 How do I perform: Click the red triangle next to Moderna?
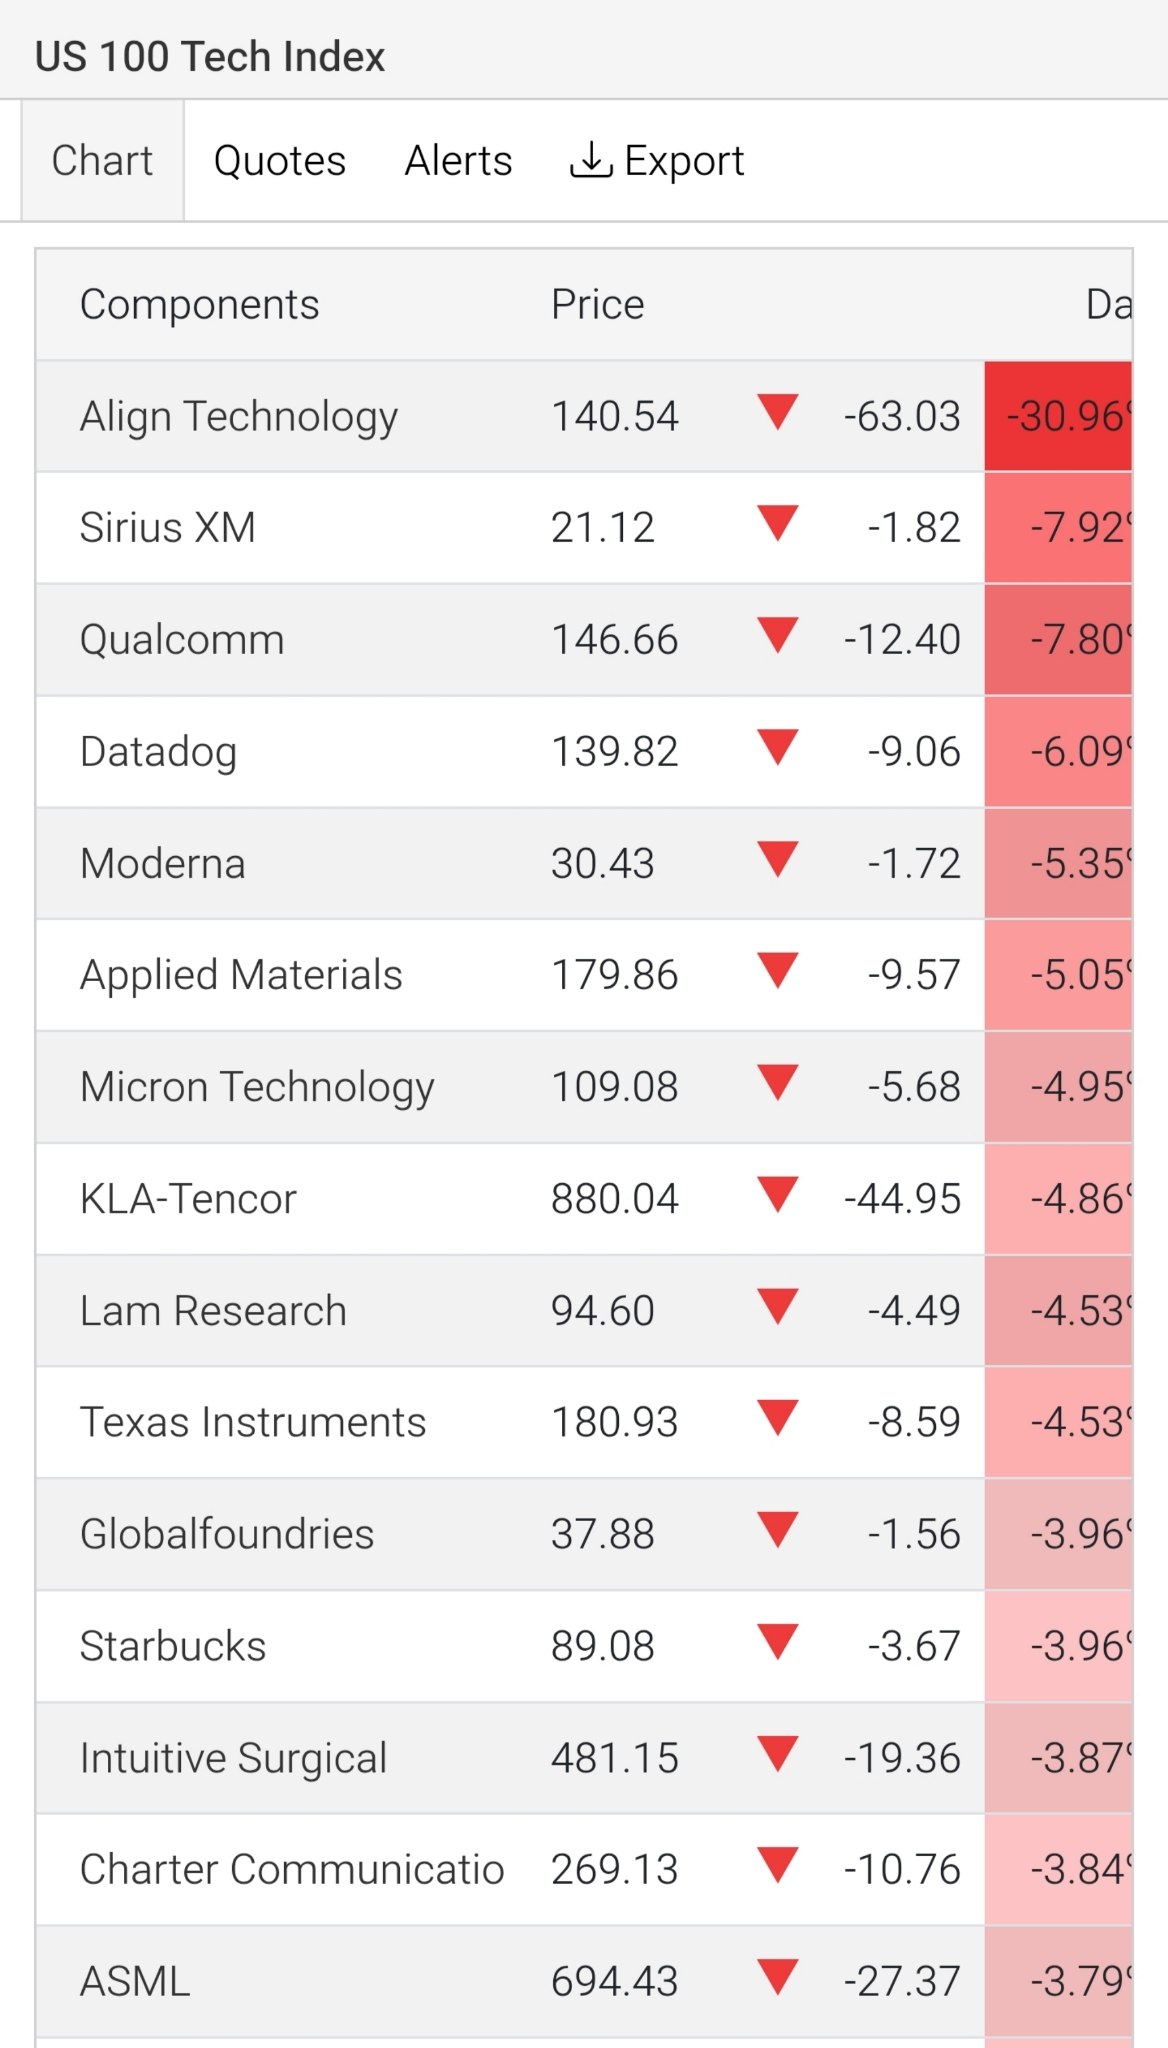pos(777,859)
